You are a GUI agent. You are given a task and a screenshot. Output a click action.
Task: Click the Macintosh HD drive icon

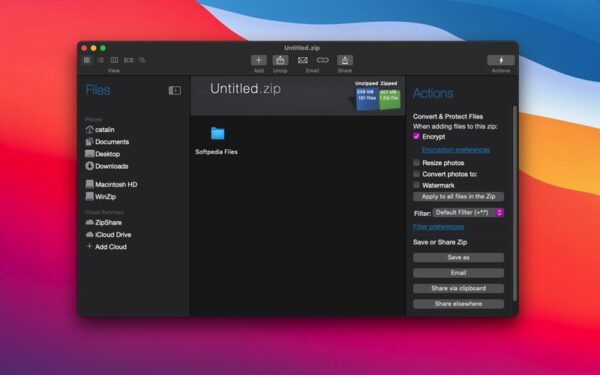[90, 184]
